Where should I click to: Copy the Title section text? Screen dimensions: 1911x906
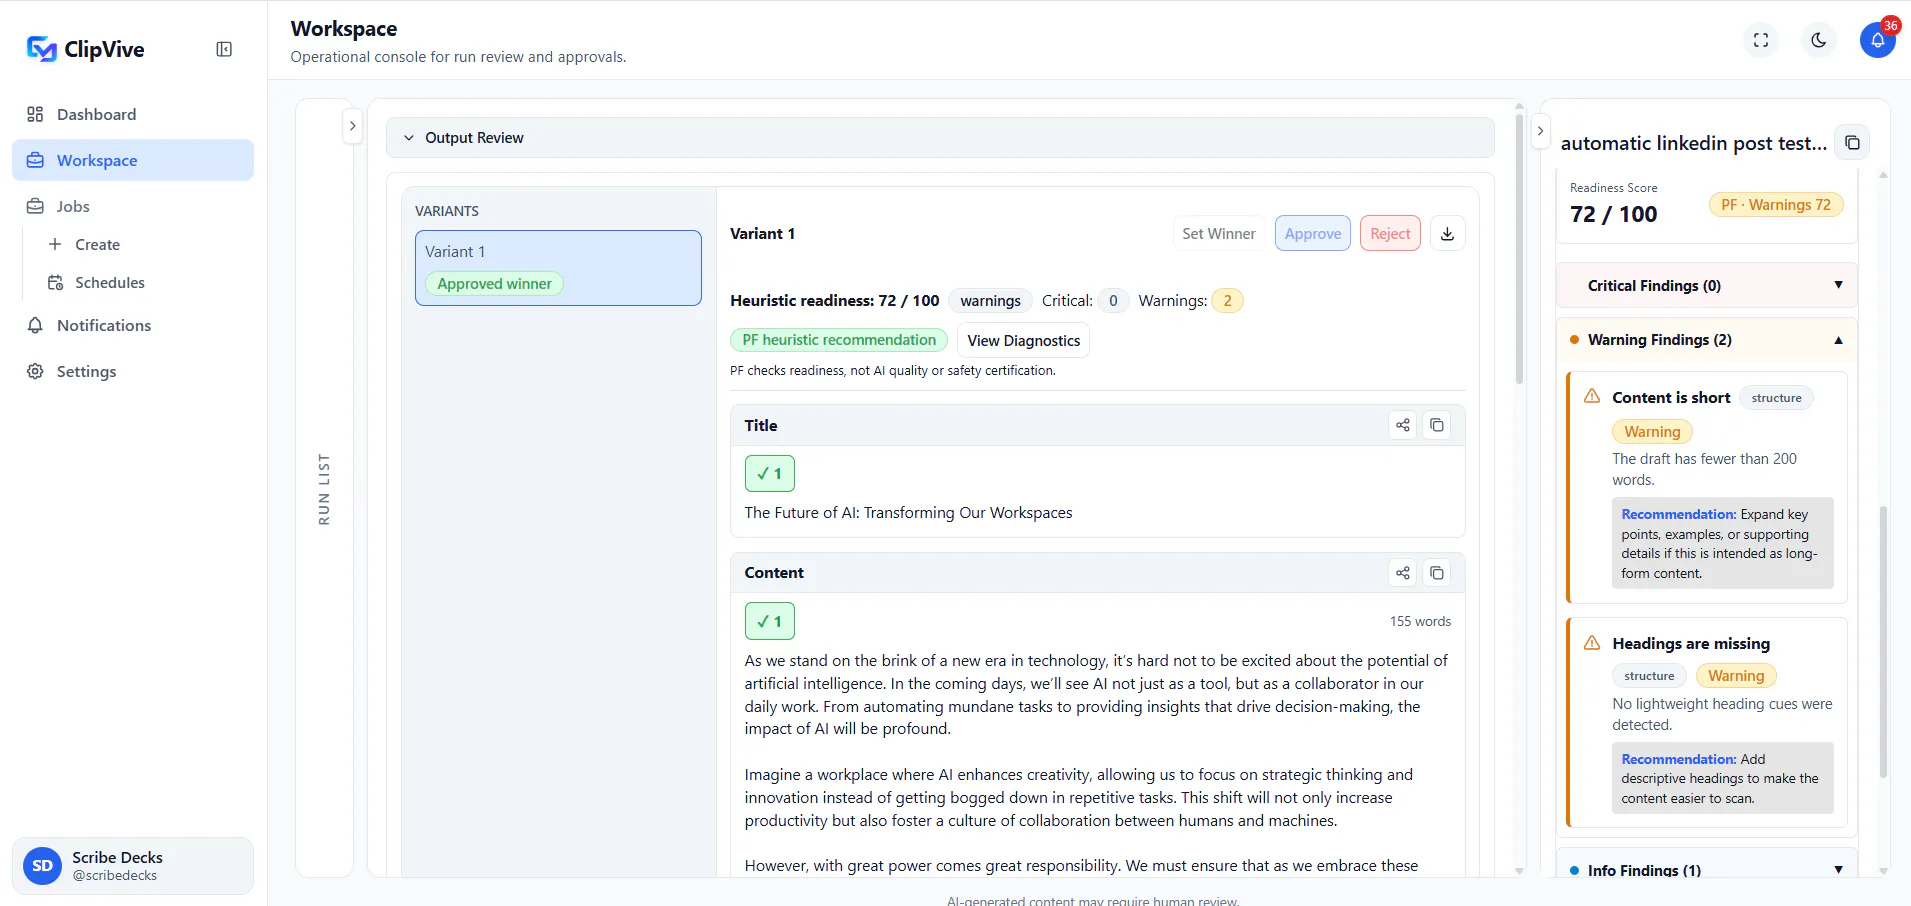(x=1437, y=425)
